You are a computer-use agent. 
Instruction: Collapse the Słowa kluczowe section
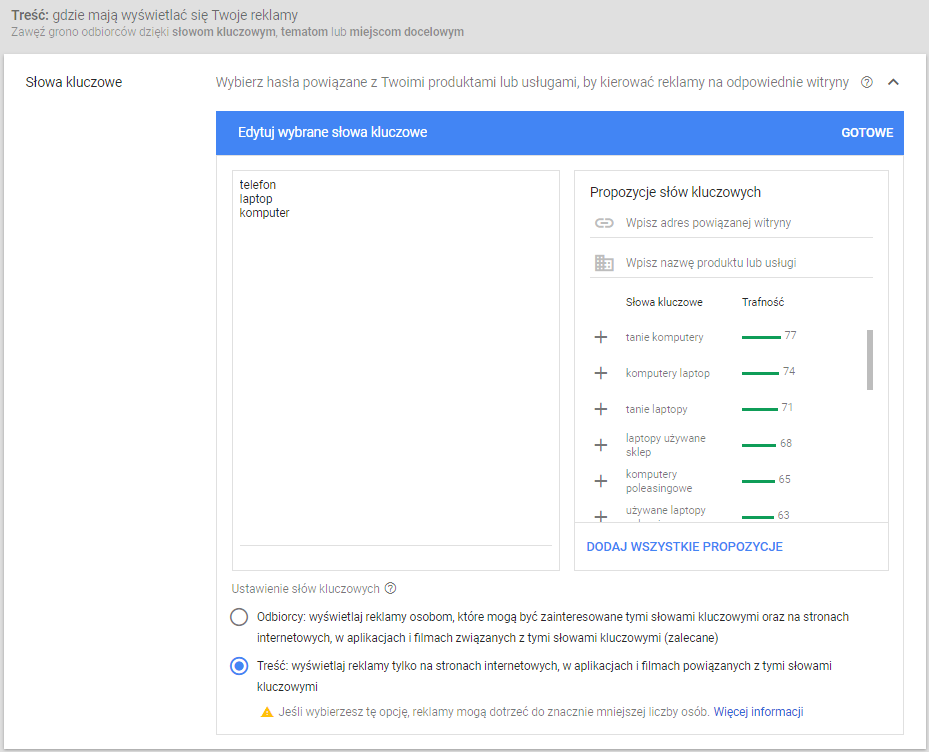tap(893, 82)
